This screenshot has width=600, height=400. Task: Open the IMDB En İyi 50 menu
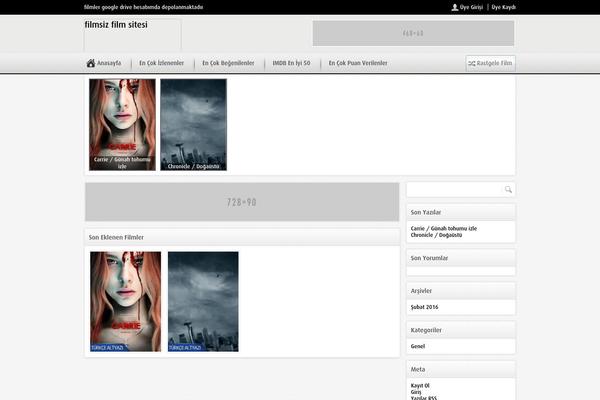coord(291,63)
